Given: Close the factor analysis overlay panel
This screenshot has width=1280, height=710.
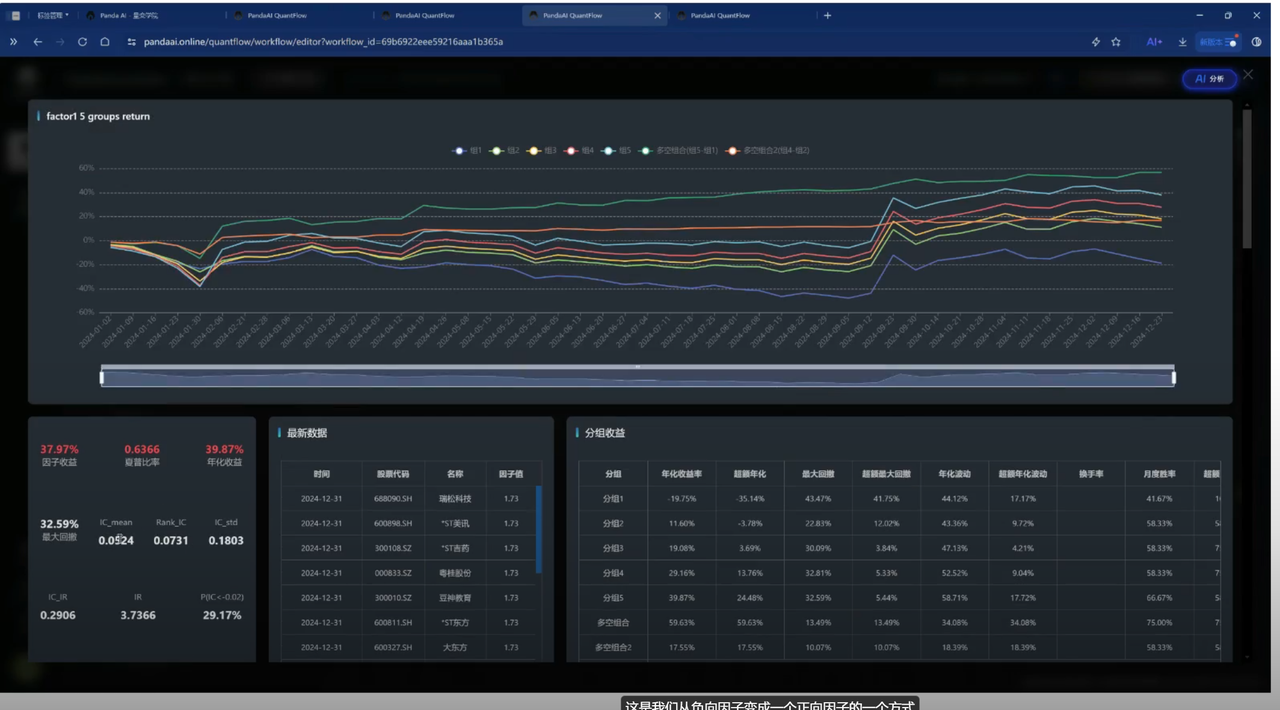Looking at the screenshot, I should tap(1247, 76).
